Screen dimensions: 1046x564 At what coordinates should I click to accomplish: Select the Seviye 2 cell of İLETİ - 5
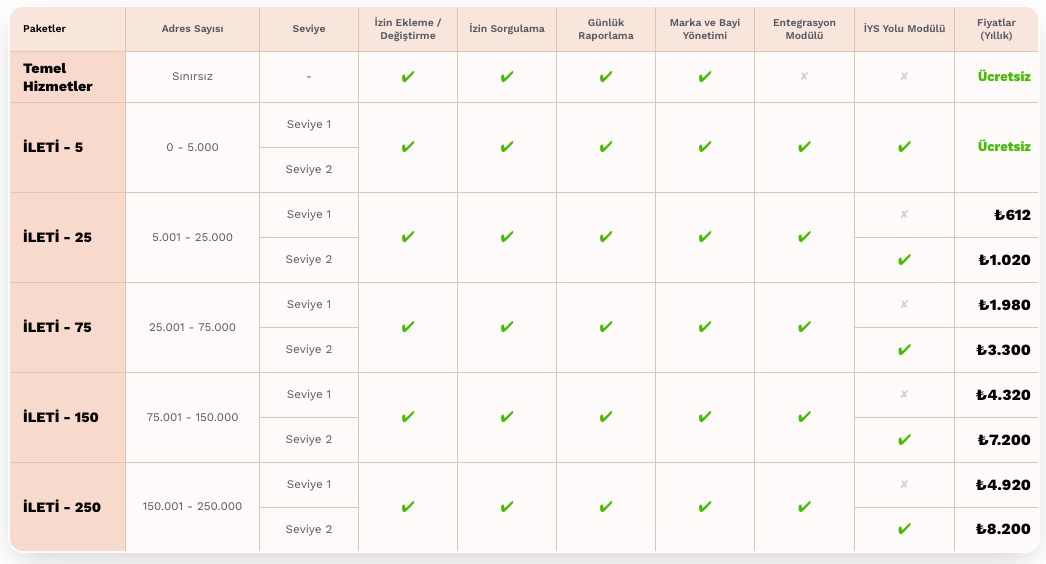point(309,169)
